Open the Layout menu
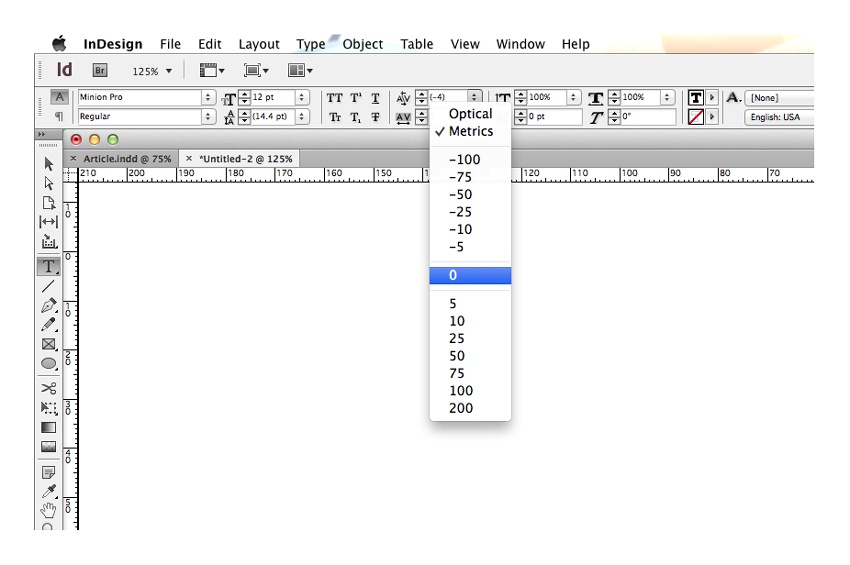 (x=259, y=44)
